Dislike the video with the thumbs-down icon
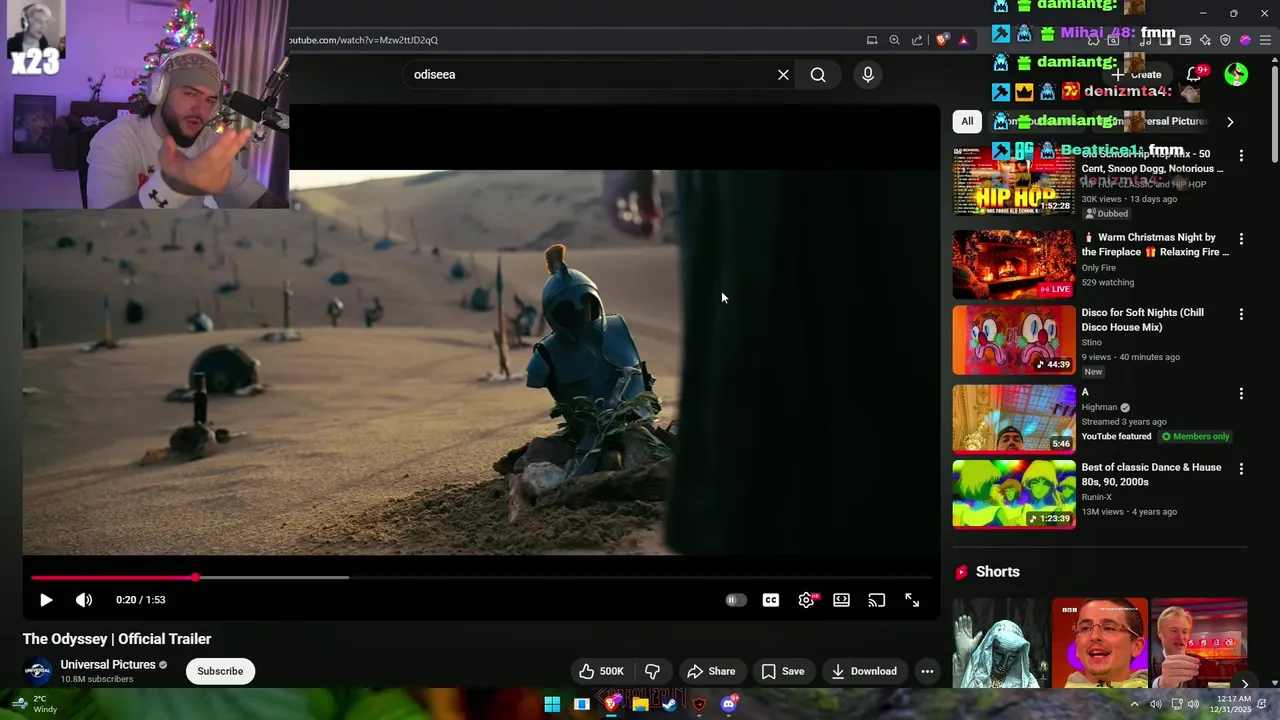The image size is (1280, 720). [x=652, y=671]
